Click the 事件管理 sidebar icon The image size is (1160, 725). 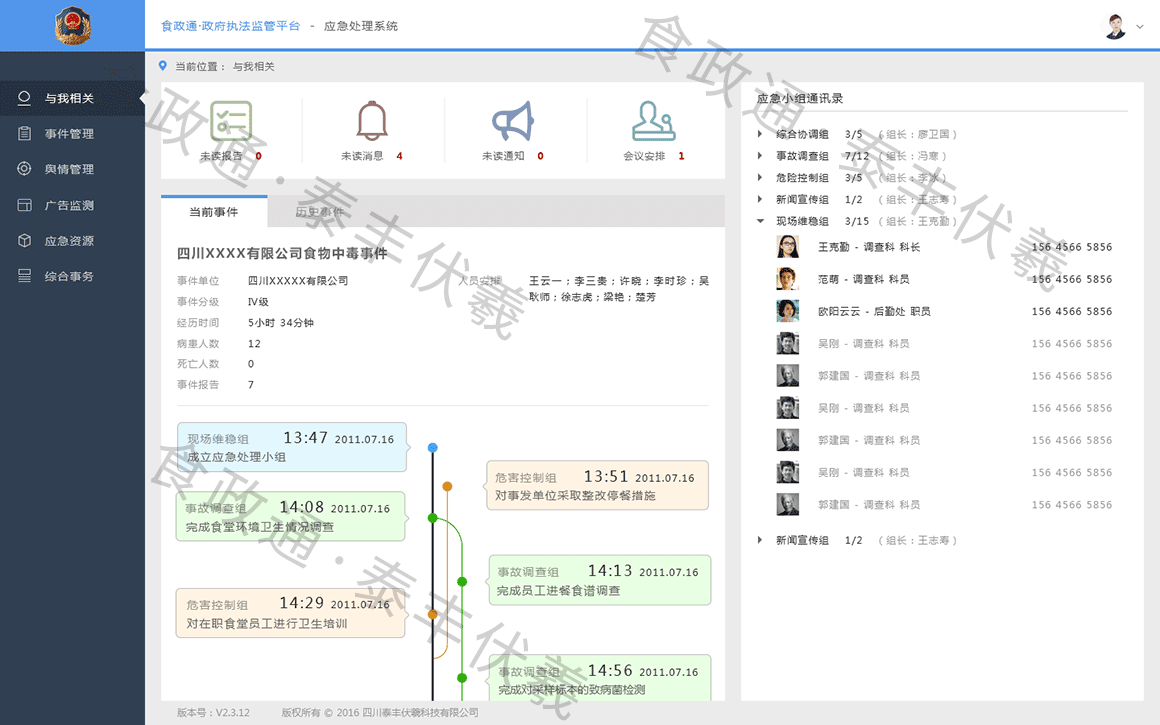[x=25, y=134]
